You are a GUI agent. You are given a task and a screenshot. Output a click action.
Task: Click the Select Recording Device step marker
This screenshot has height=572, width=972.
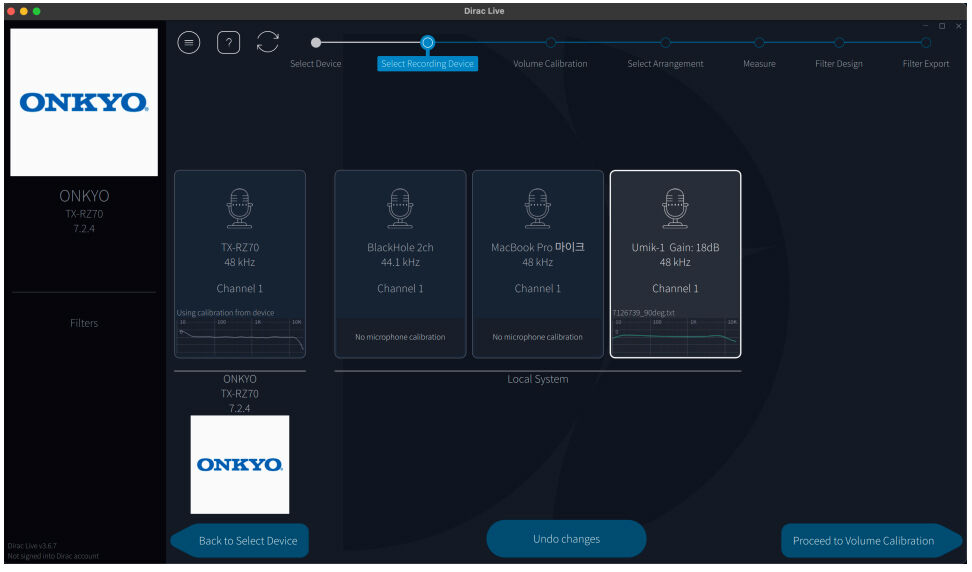pos(427,42)
